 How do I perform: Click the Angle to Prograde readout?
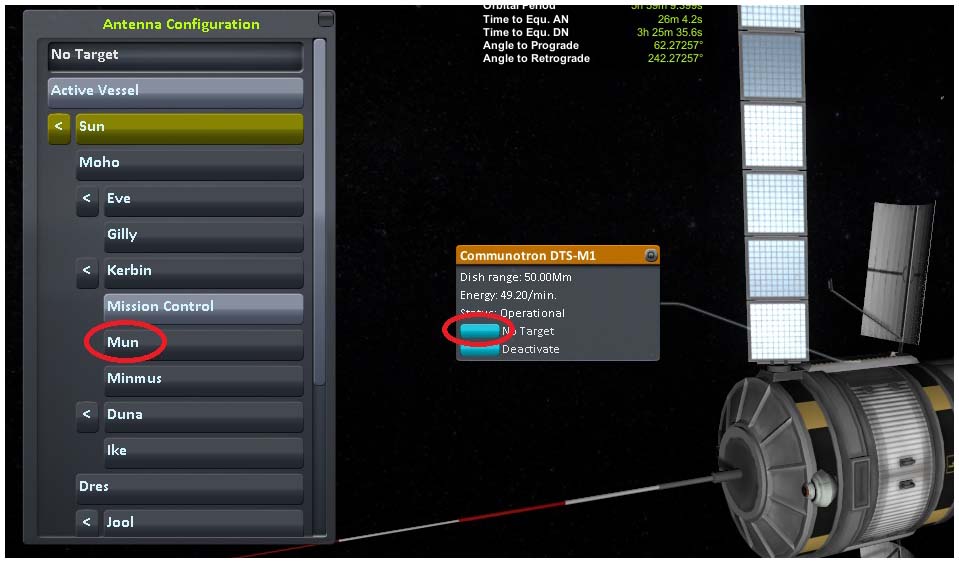click(x=593, y=46)
